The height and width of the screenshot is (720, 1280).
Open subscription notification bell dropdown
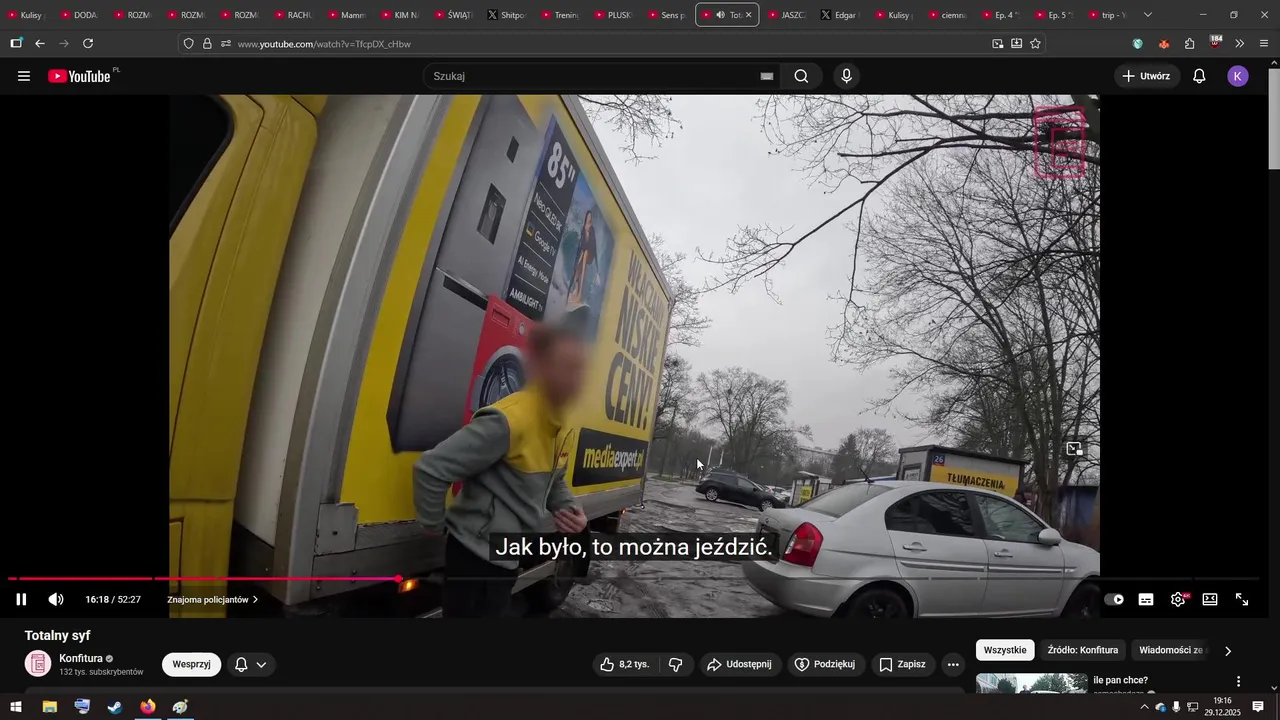click(x=250, y=664)
